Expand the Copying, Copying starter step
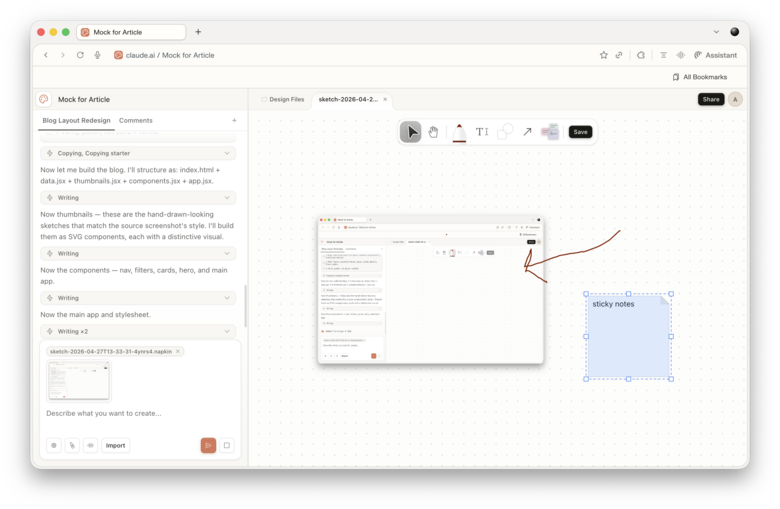This screenshot has height=509, width=780. [x=138, y=153]
